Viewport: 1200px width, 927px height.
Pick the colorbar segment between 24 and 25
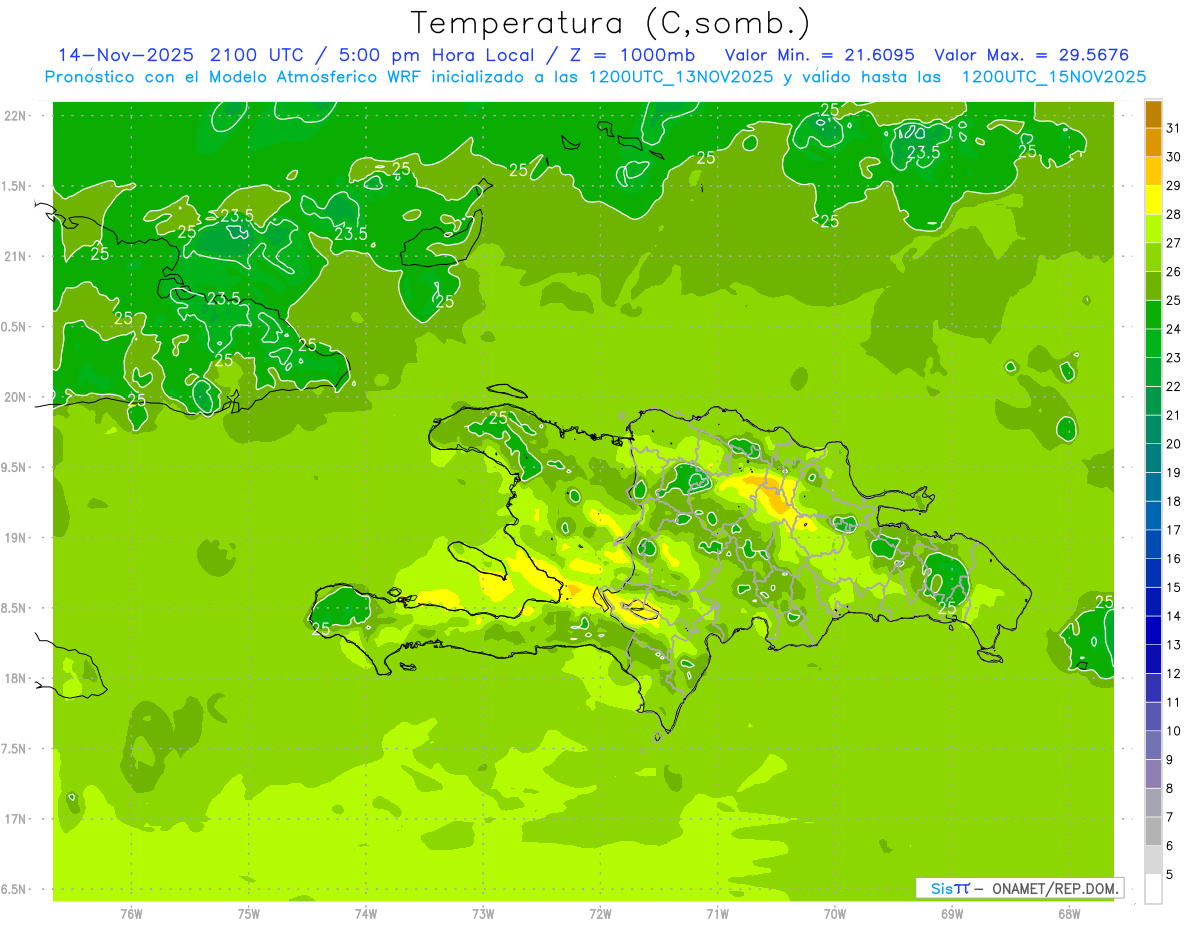click(x=1153, y=315)
